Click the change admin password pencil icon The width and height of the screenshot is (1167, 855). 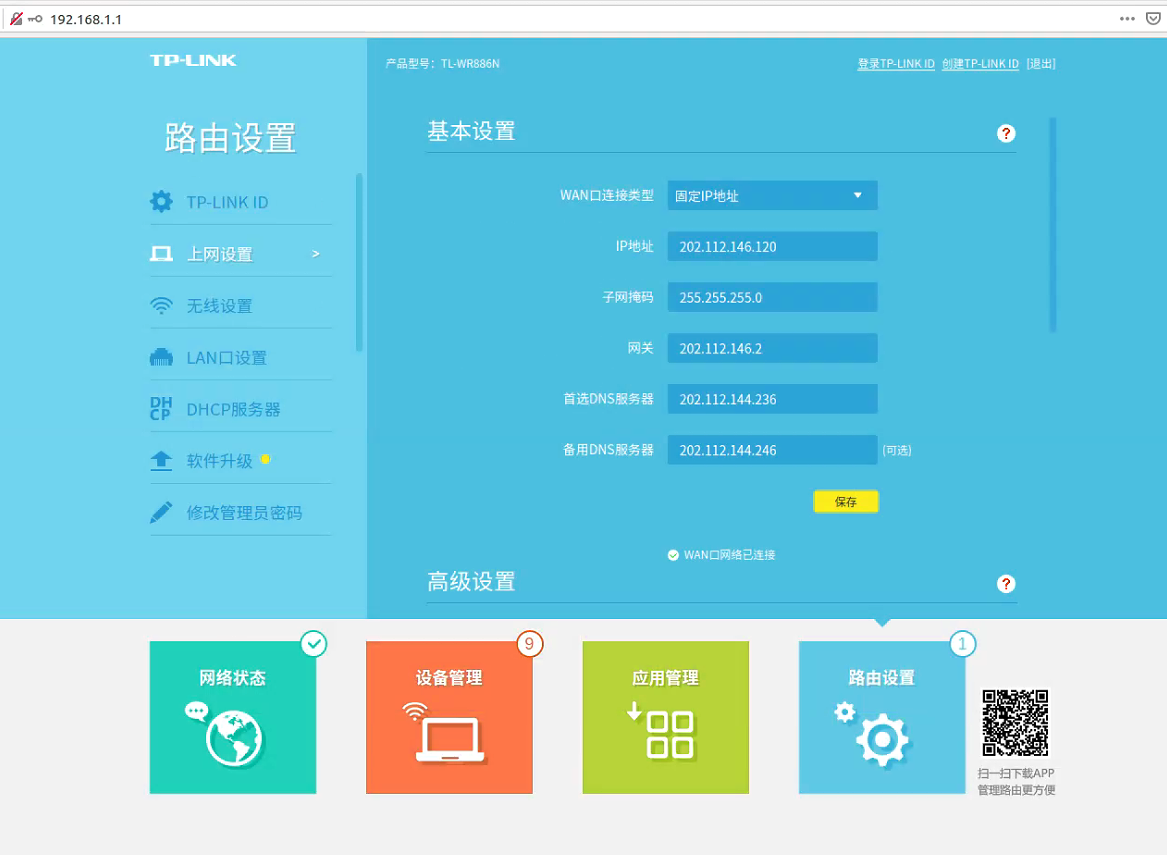(161, 513)
